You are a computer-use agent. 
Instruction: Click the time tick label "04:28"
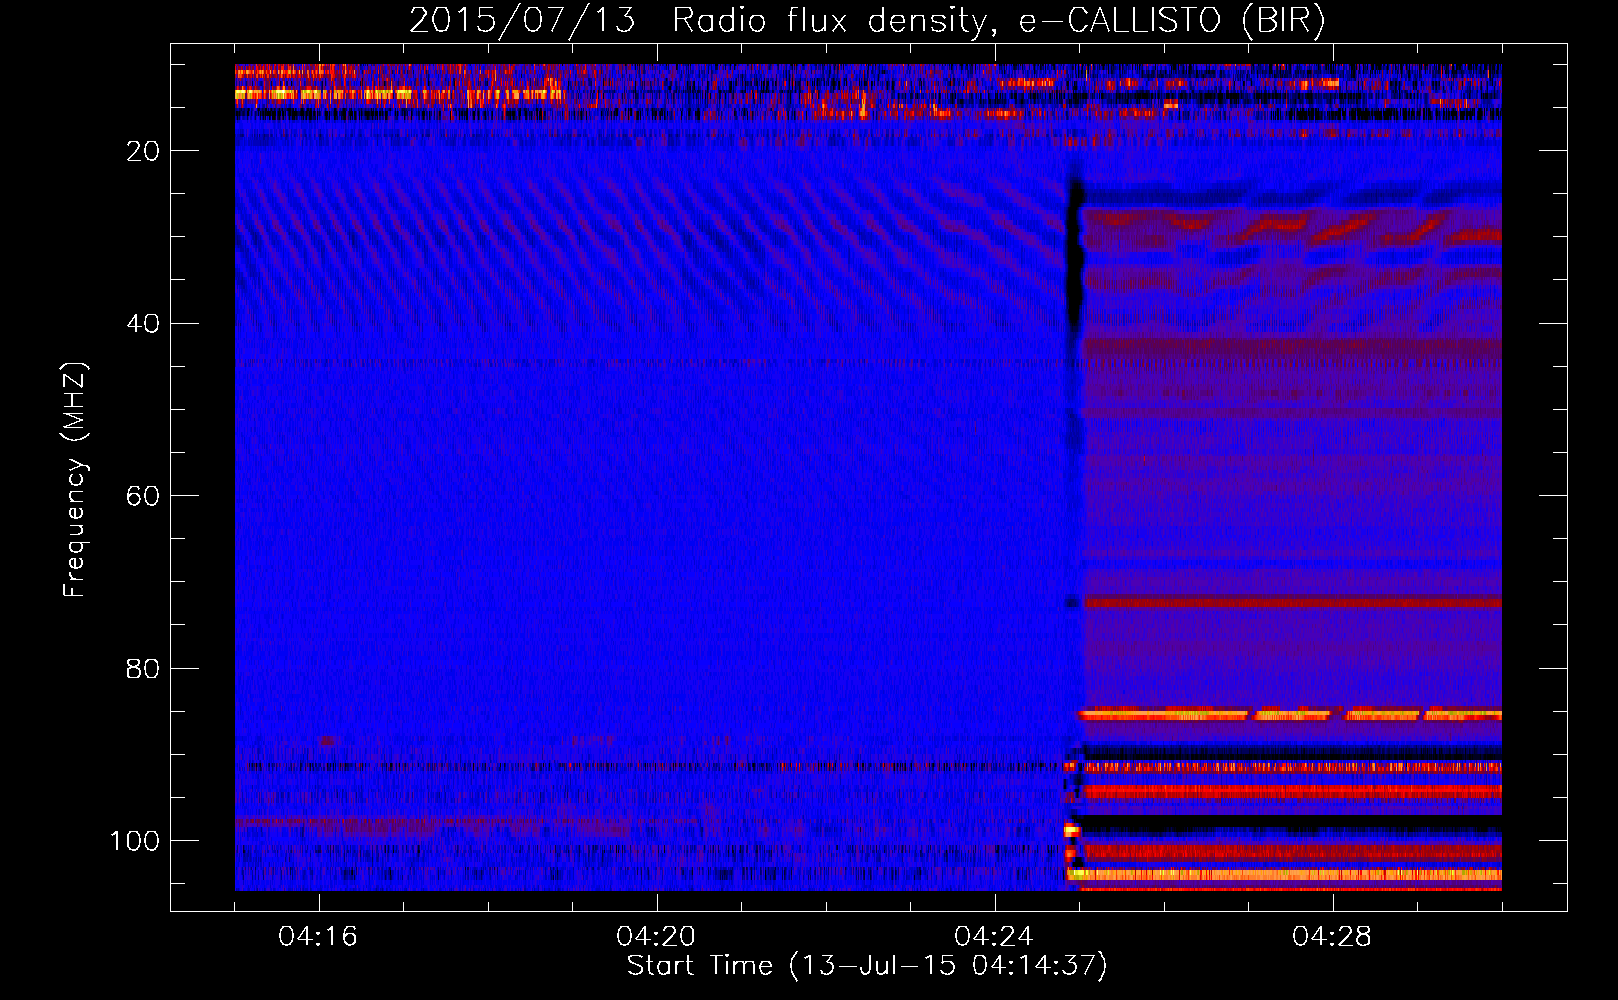click(1332, 937)
